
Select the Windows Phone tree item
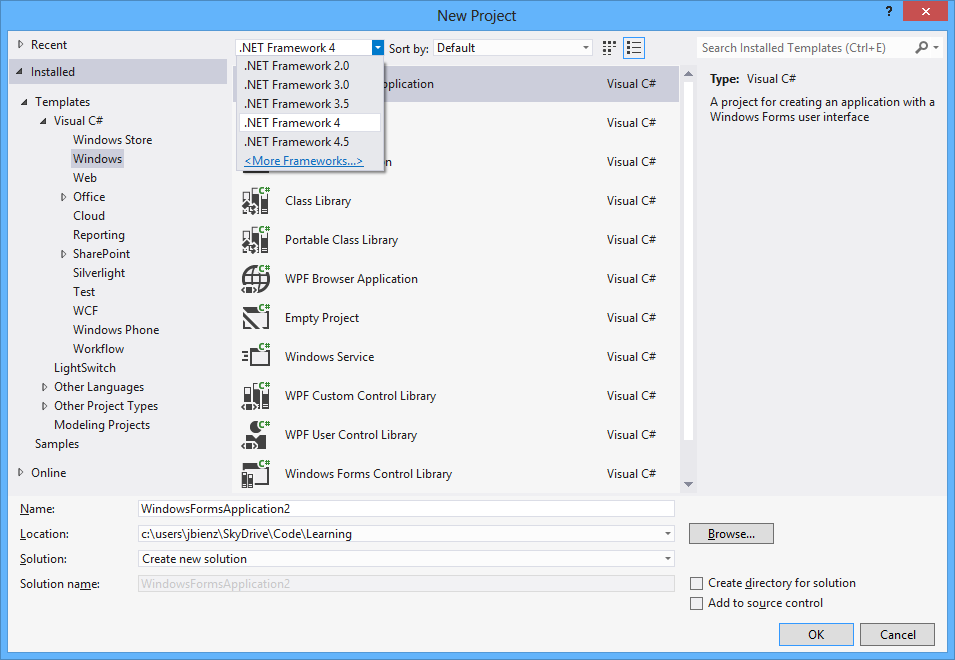pyautogui.click(x=116, y=330)
